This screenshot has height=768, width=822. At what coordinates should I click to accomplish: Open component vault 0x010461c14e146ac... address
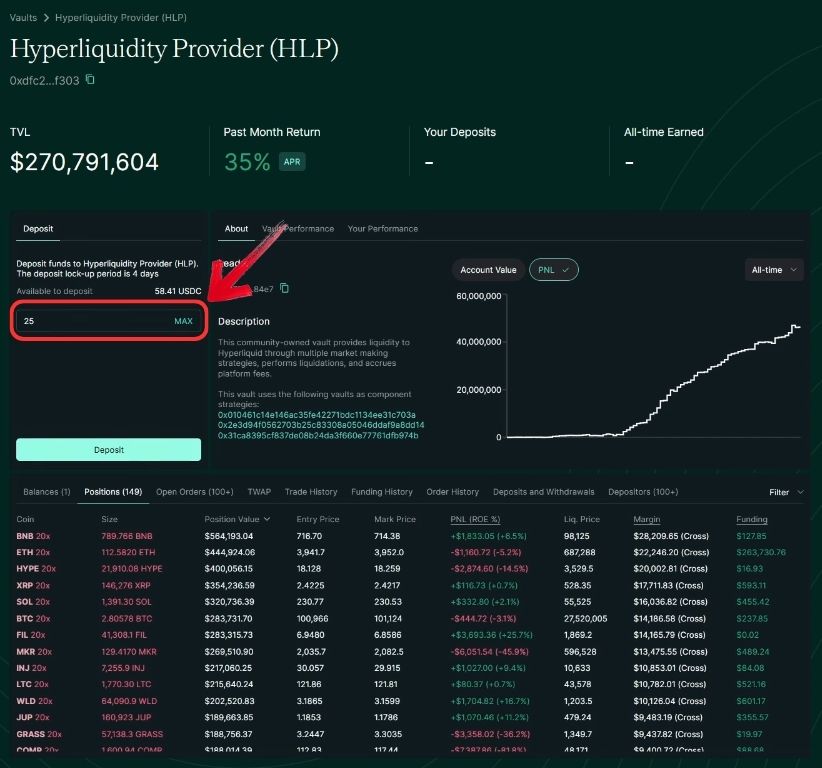coord(317,415)
